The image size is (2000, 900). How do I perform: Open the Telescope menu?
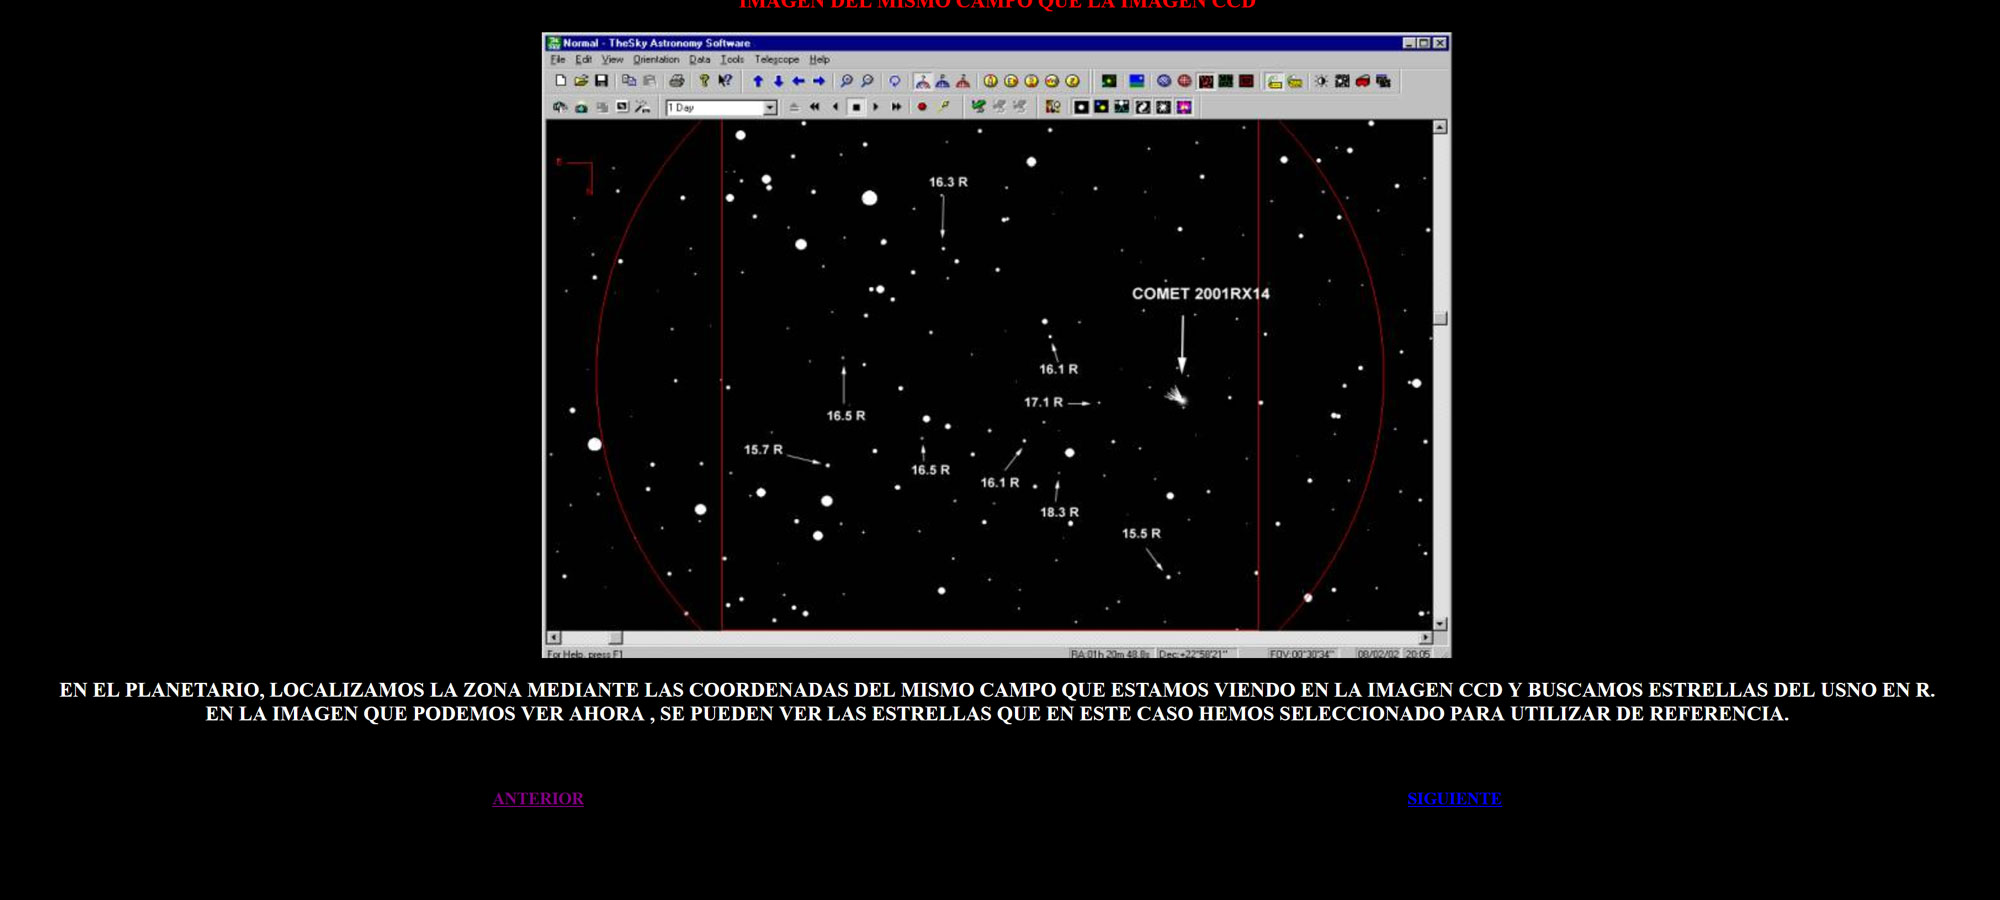click(x=777, y=60)
